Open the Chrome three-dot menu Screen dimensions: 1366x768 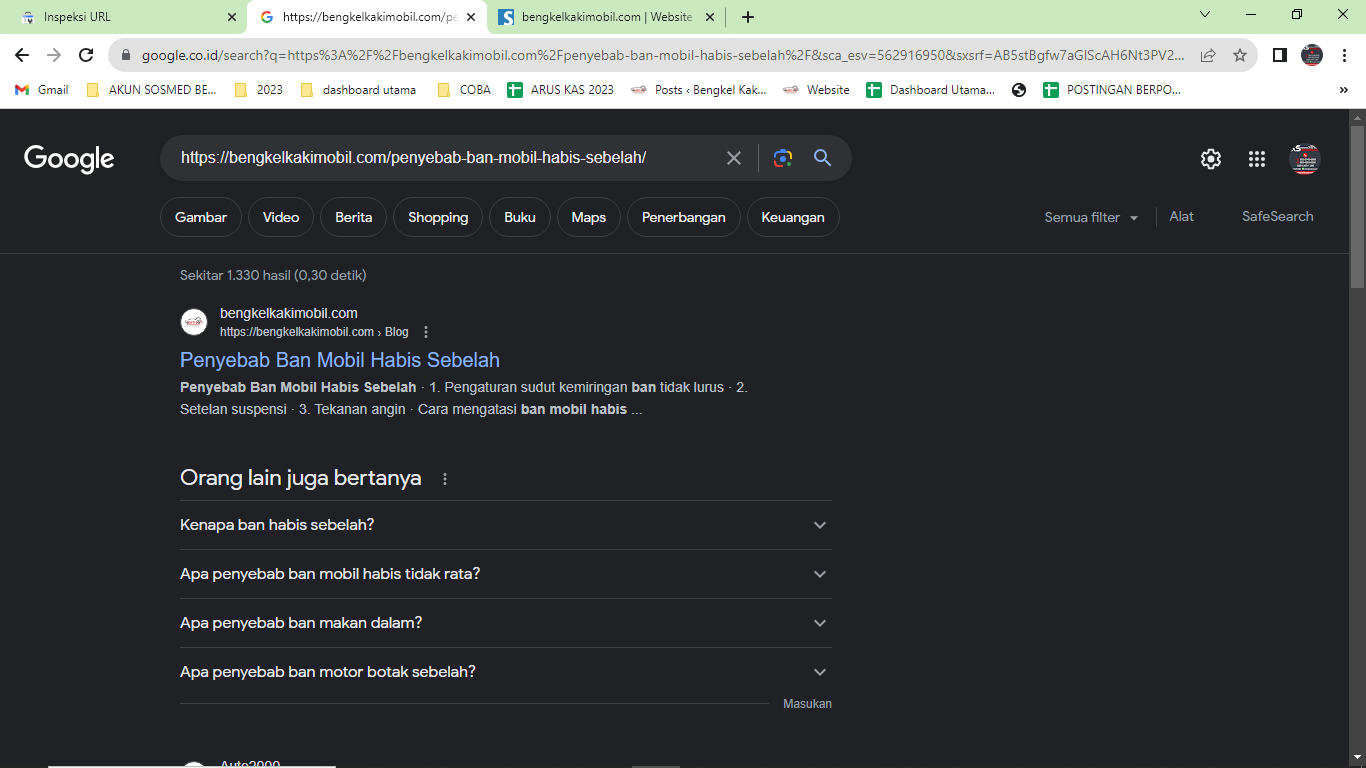point(1345,55)
